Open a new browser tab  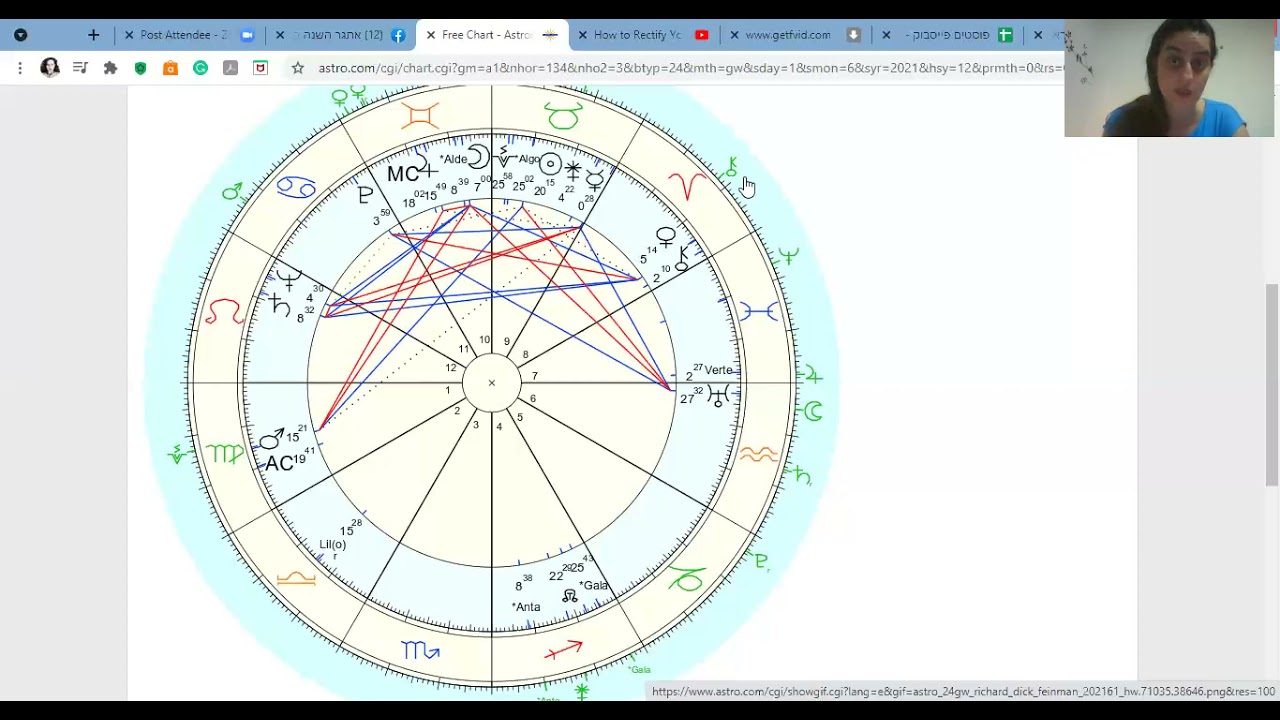pyautogui.click(x=93, y=35)
